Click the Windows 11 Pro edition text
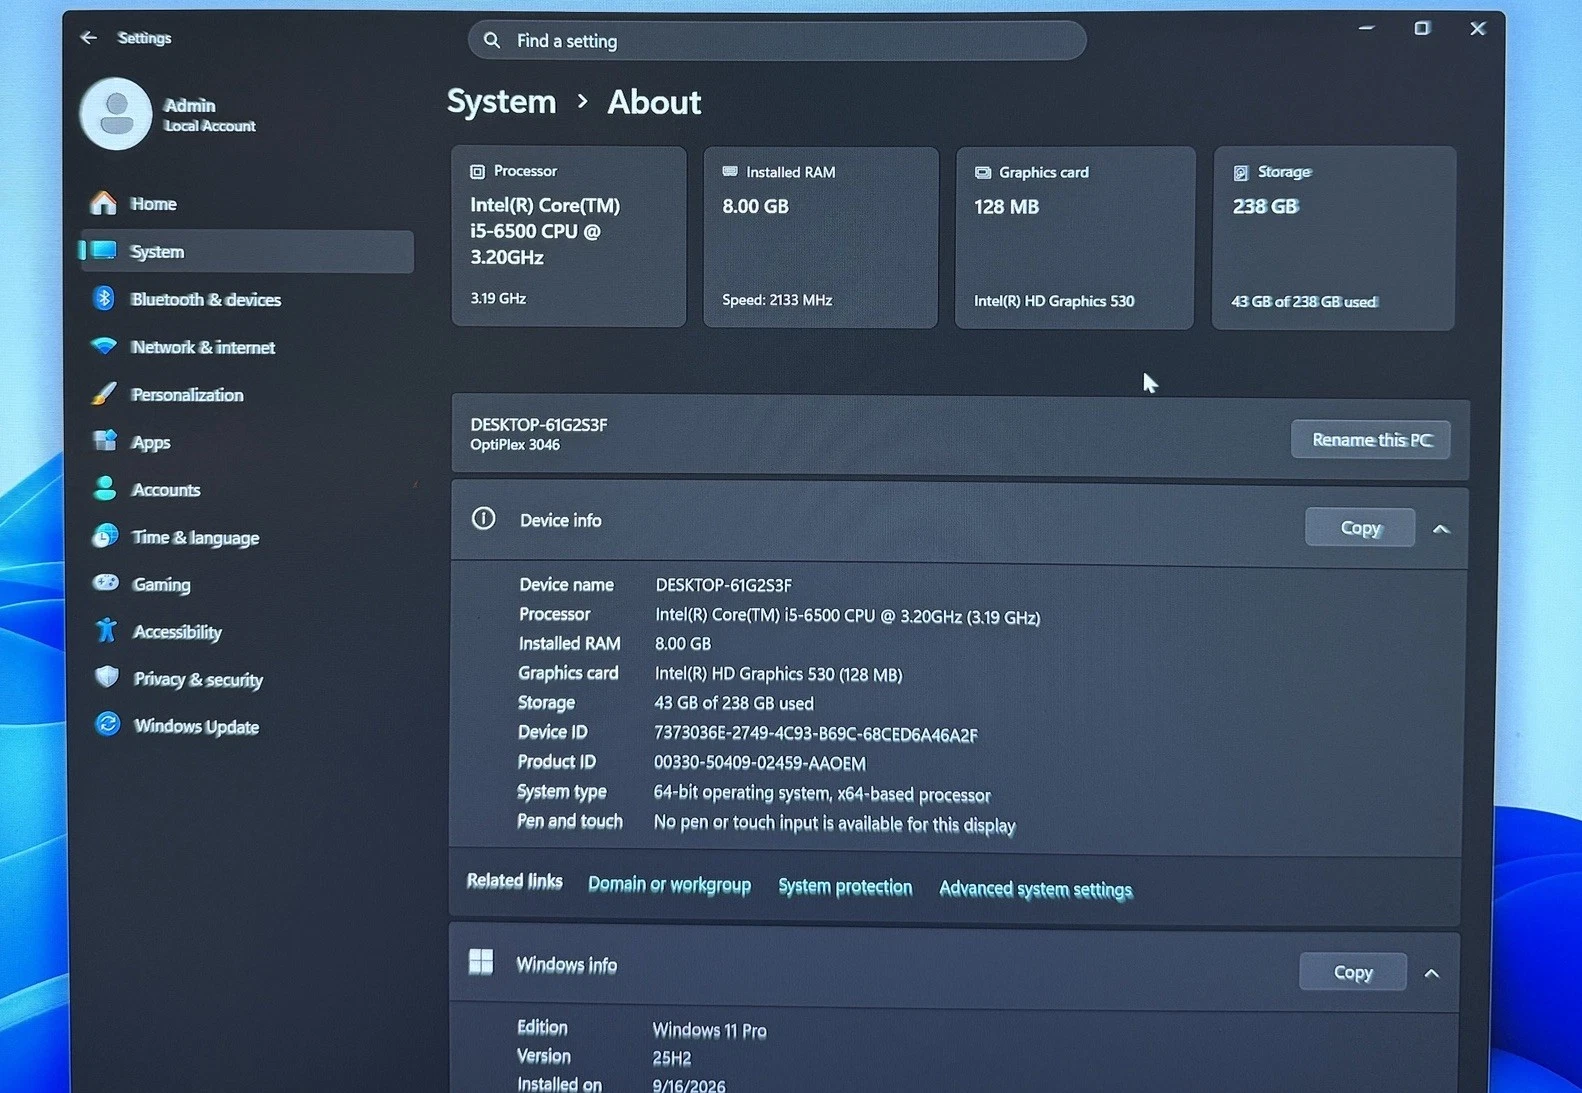The image size is (1582, 1093). coord(709,1030)
